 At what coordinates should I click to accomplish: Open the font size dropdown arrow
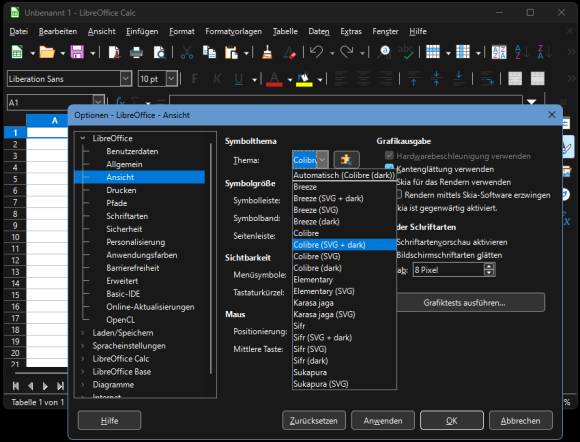pos(171,79)
